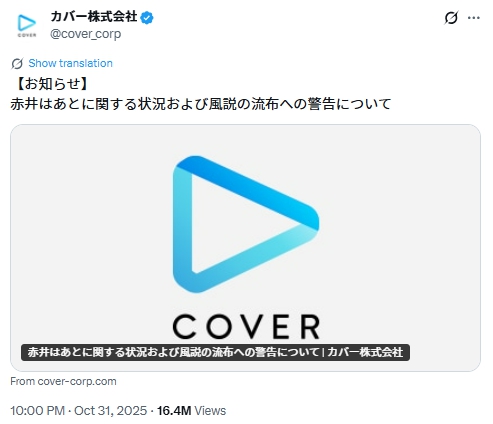The image size is (493, 424).
Task: Click the Views label
Action: click(x=210, y=411)
